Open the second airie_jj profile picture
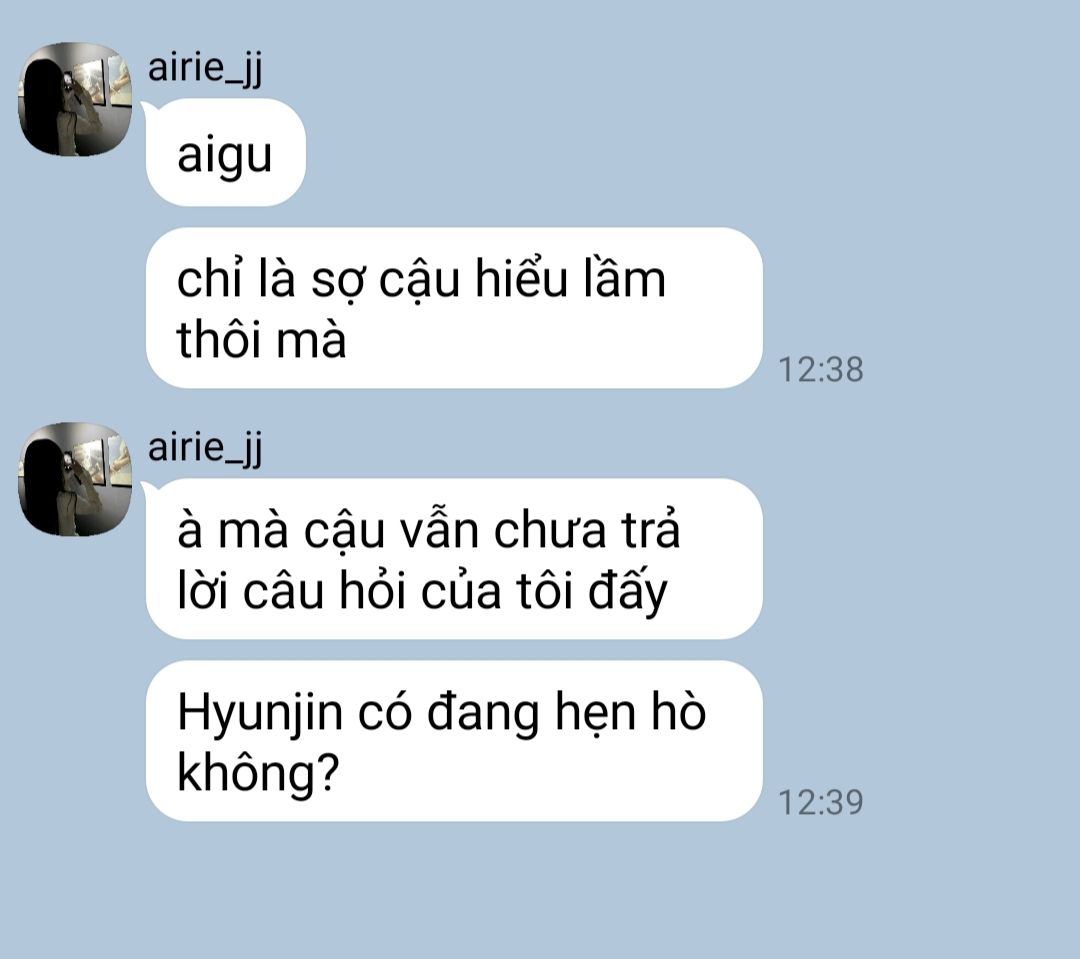Viewport: 1080px width, 959px height. [74, 480]
